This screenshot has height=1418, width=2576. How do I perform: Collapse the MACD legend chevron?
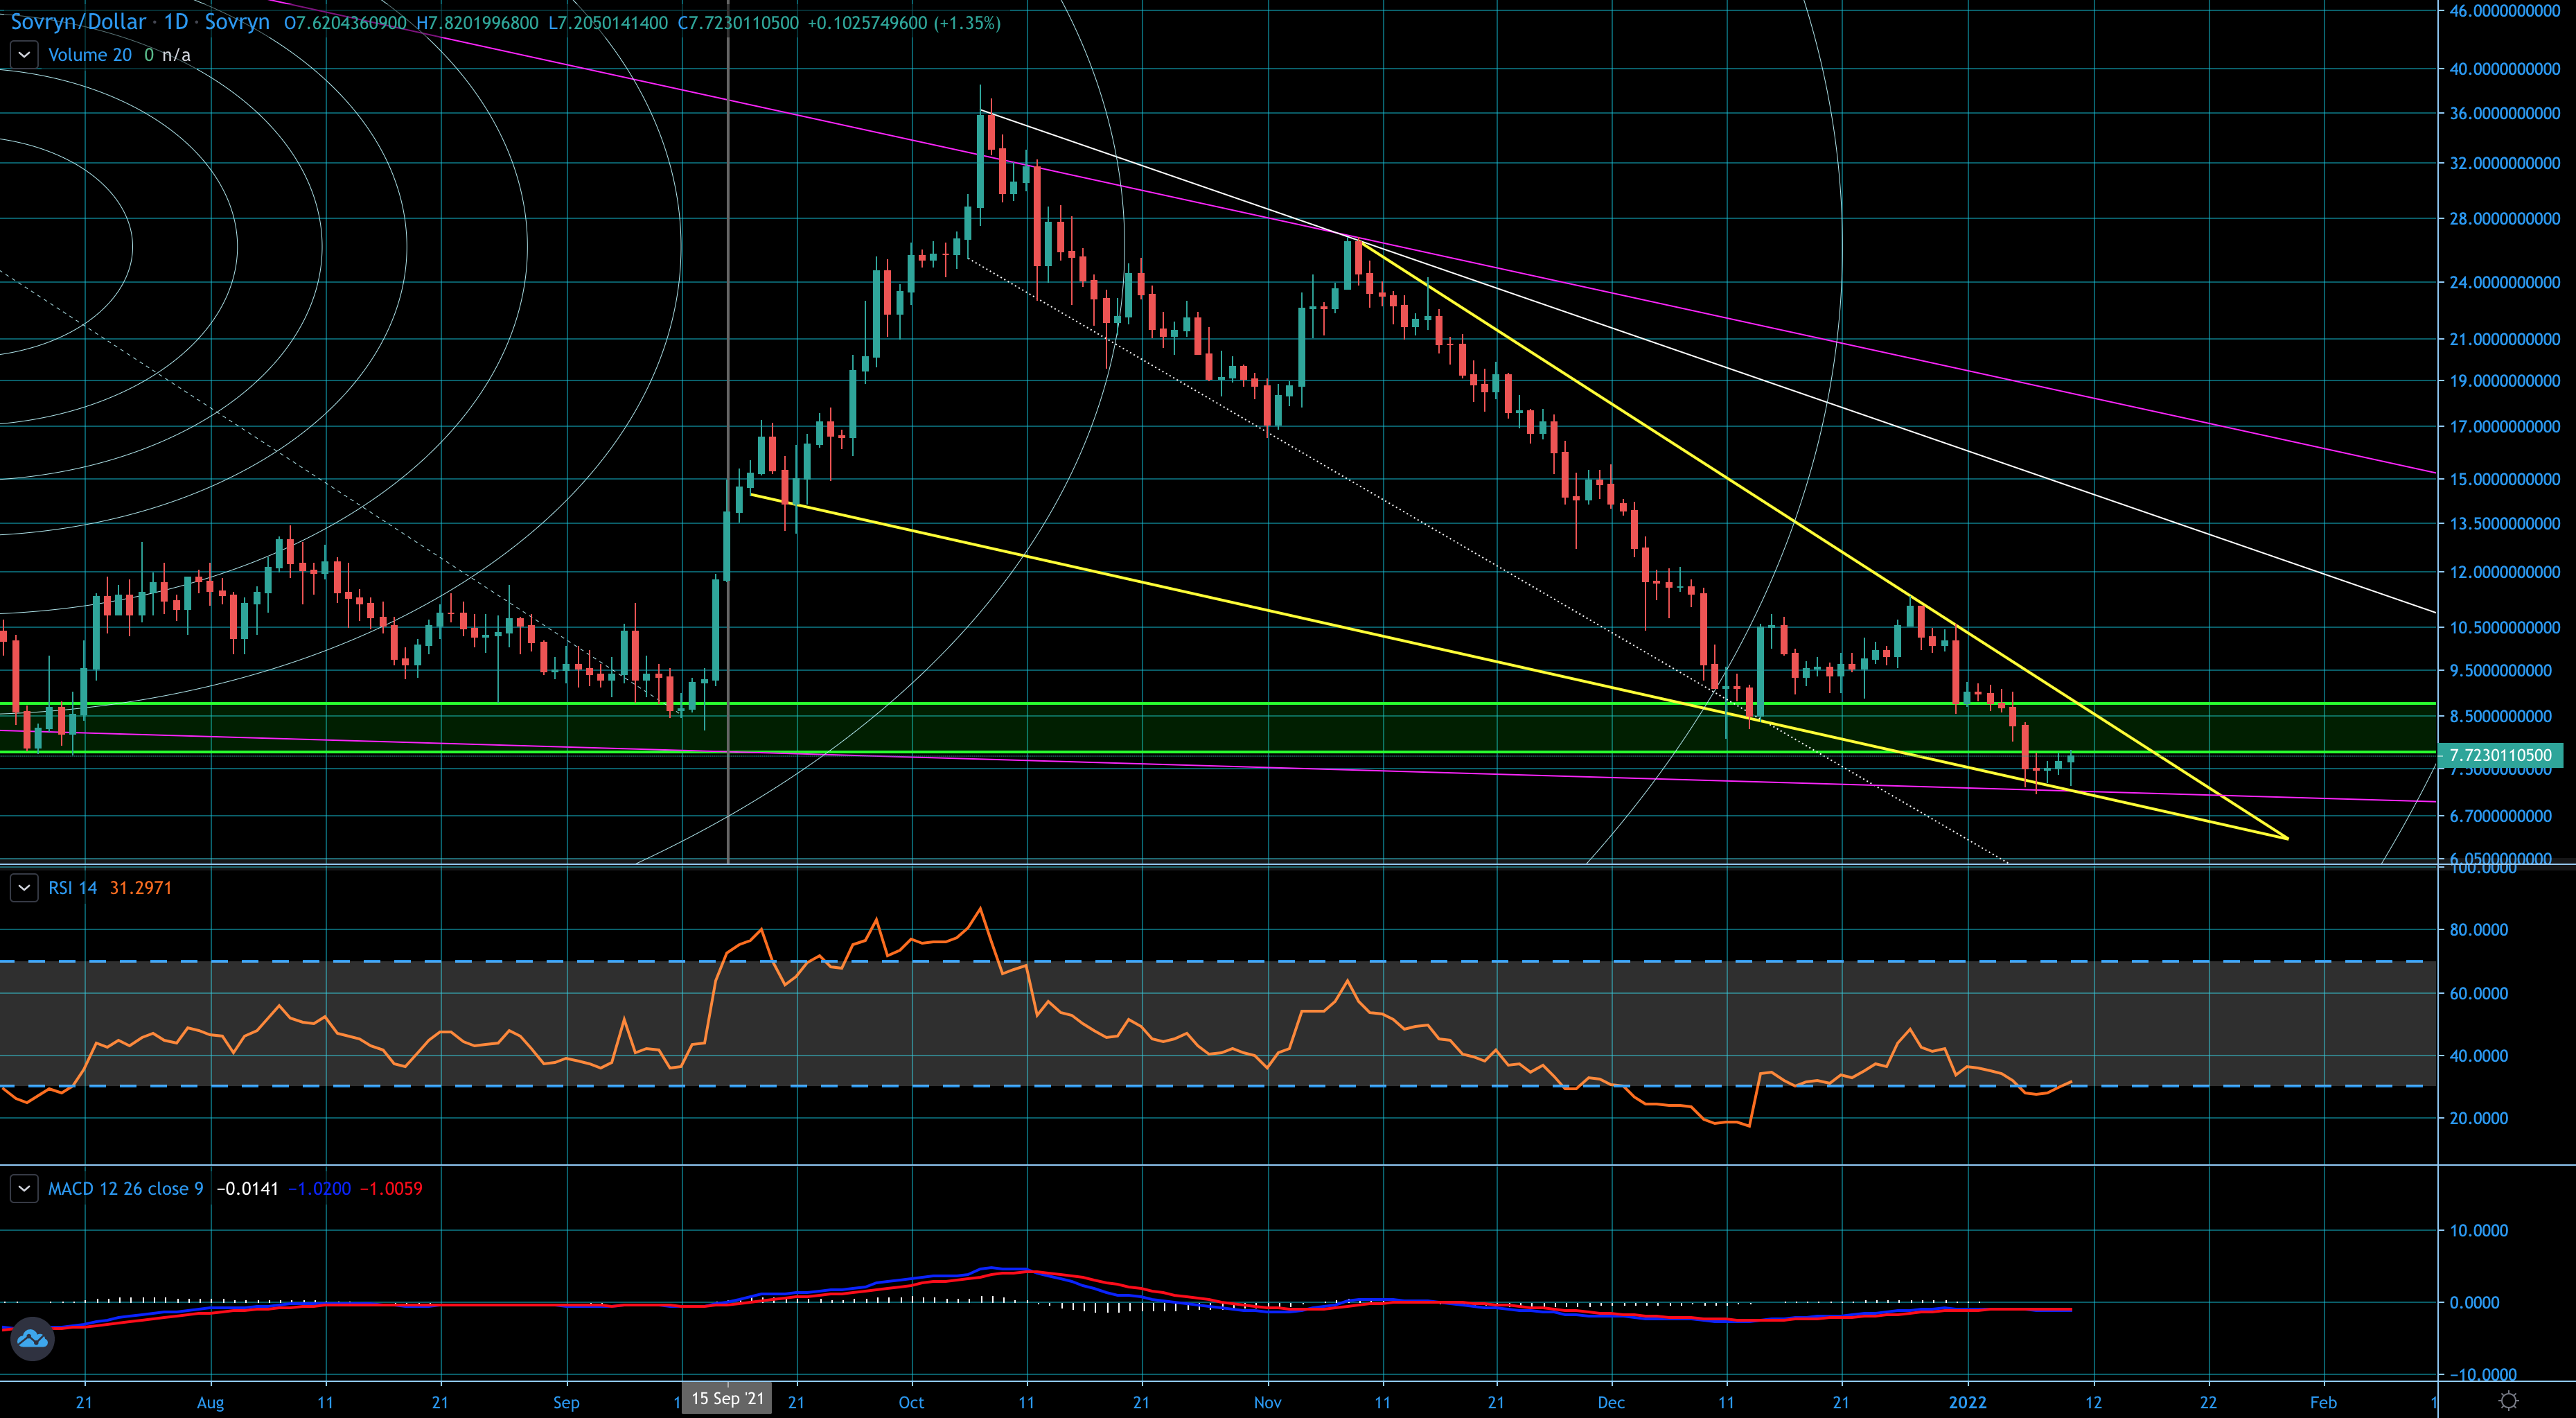(x=24, y=1189)
